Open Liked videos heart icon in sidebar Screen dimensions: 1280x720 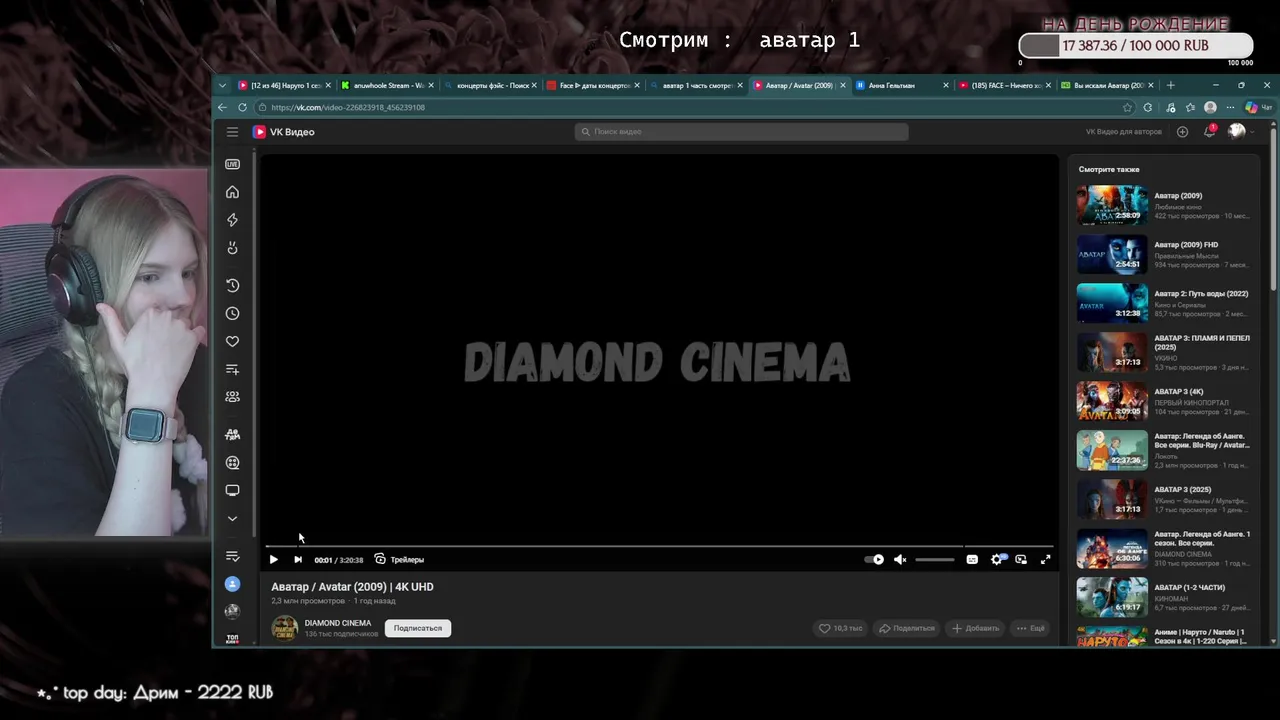(x=232, y=342)
